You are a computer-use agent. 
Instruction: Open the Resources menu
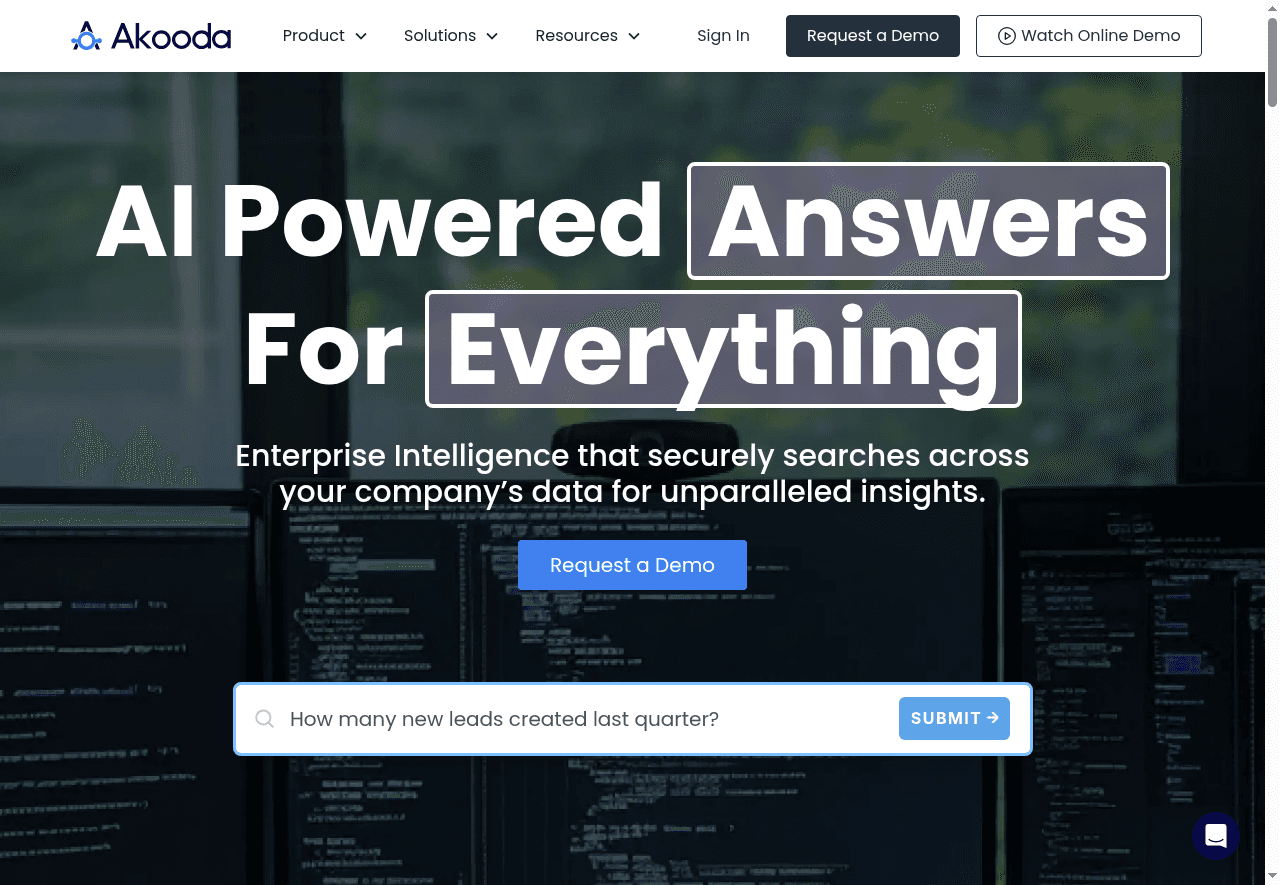576,36
